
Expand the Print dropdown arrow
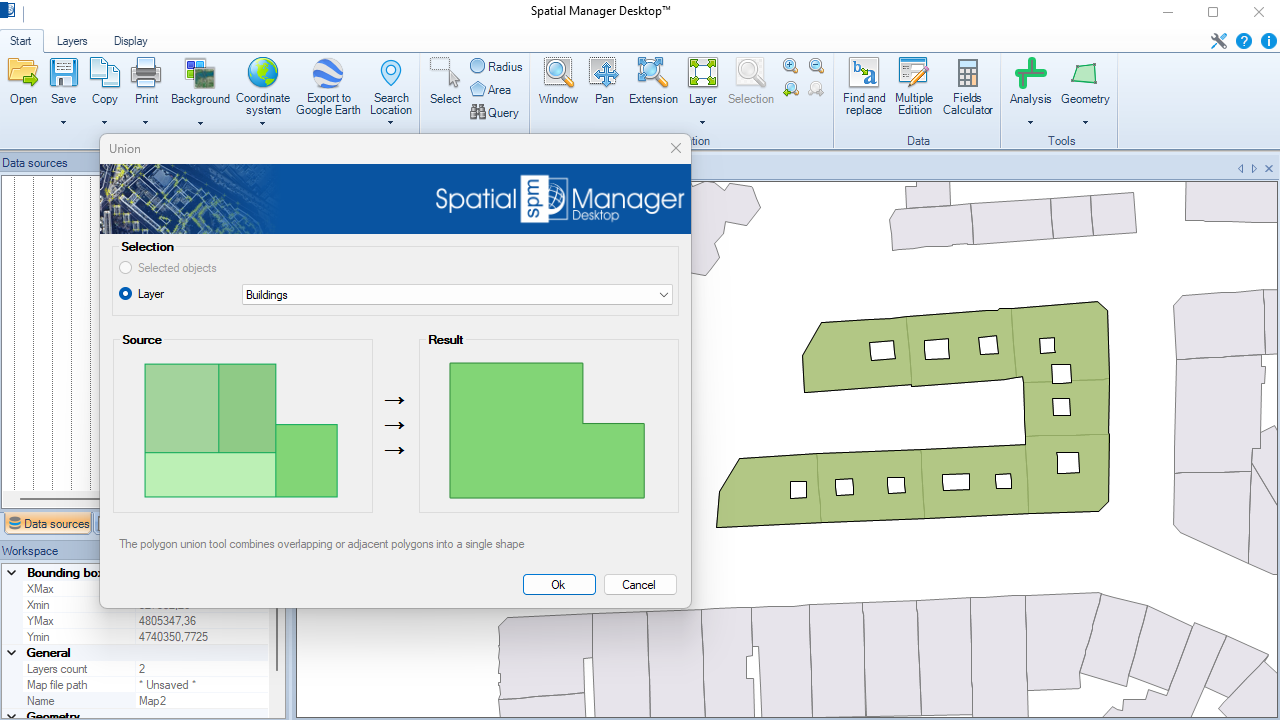(x=146, y=123)
